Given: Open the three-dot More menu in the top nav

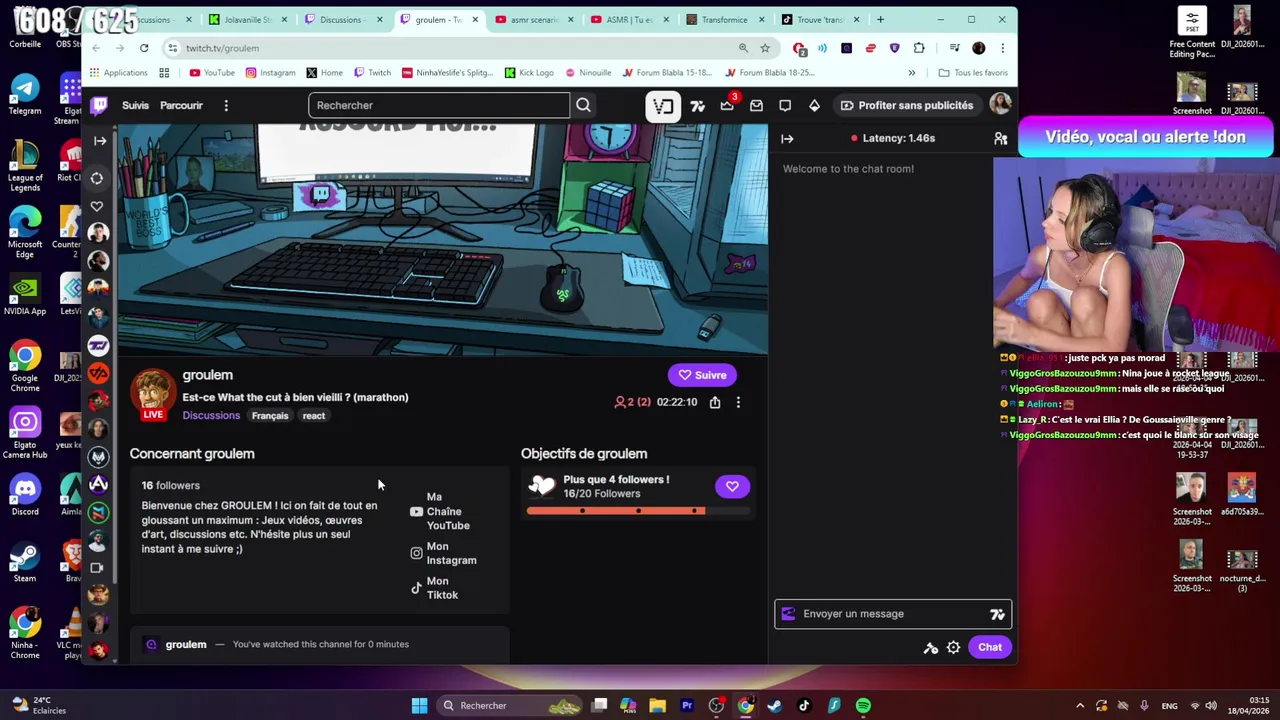Looking at the screenshot, I should [226, 105].
